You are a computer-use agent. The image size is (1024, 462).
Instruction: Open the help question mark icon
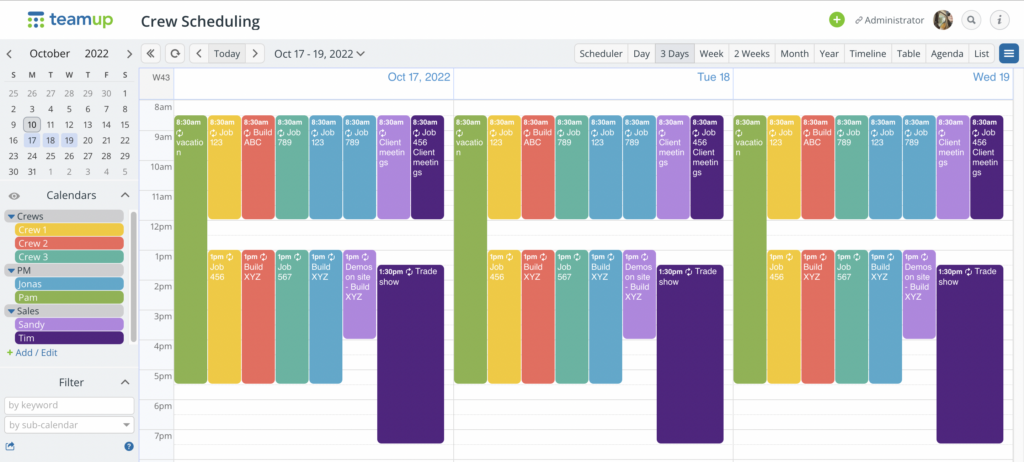pos(129,446)
